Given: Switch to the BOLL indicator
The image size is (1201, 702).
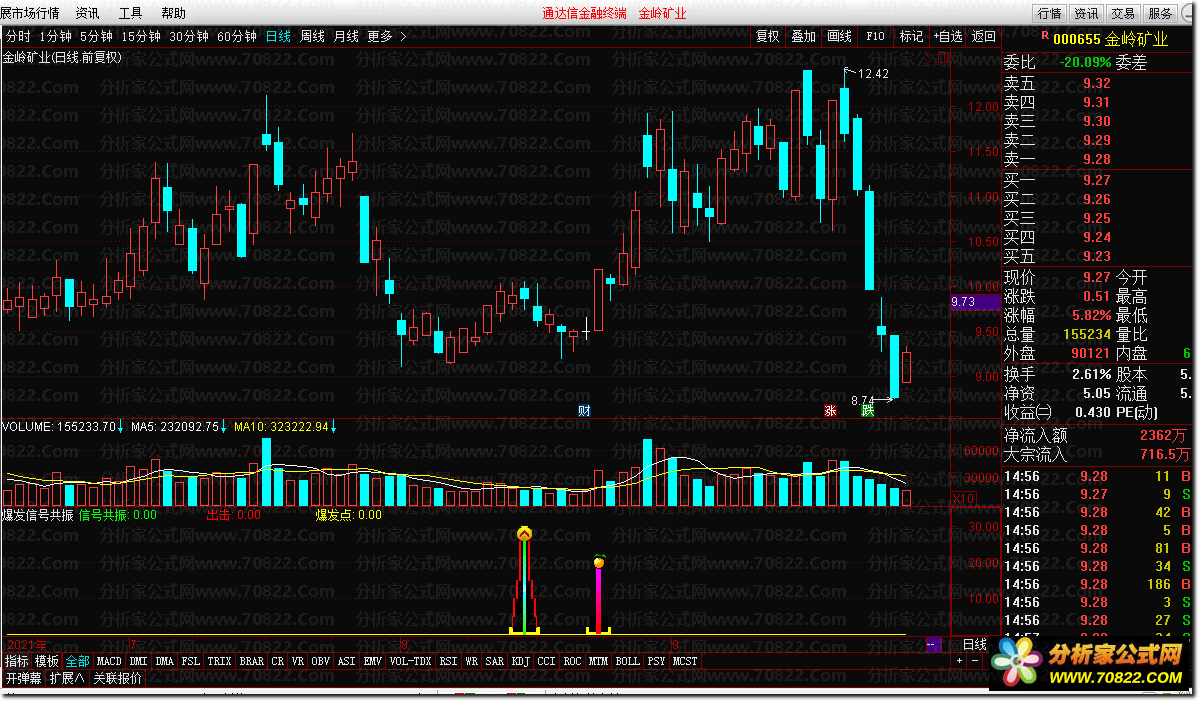Looking at the screenshot, I should point(627,661).
